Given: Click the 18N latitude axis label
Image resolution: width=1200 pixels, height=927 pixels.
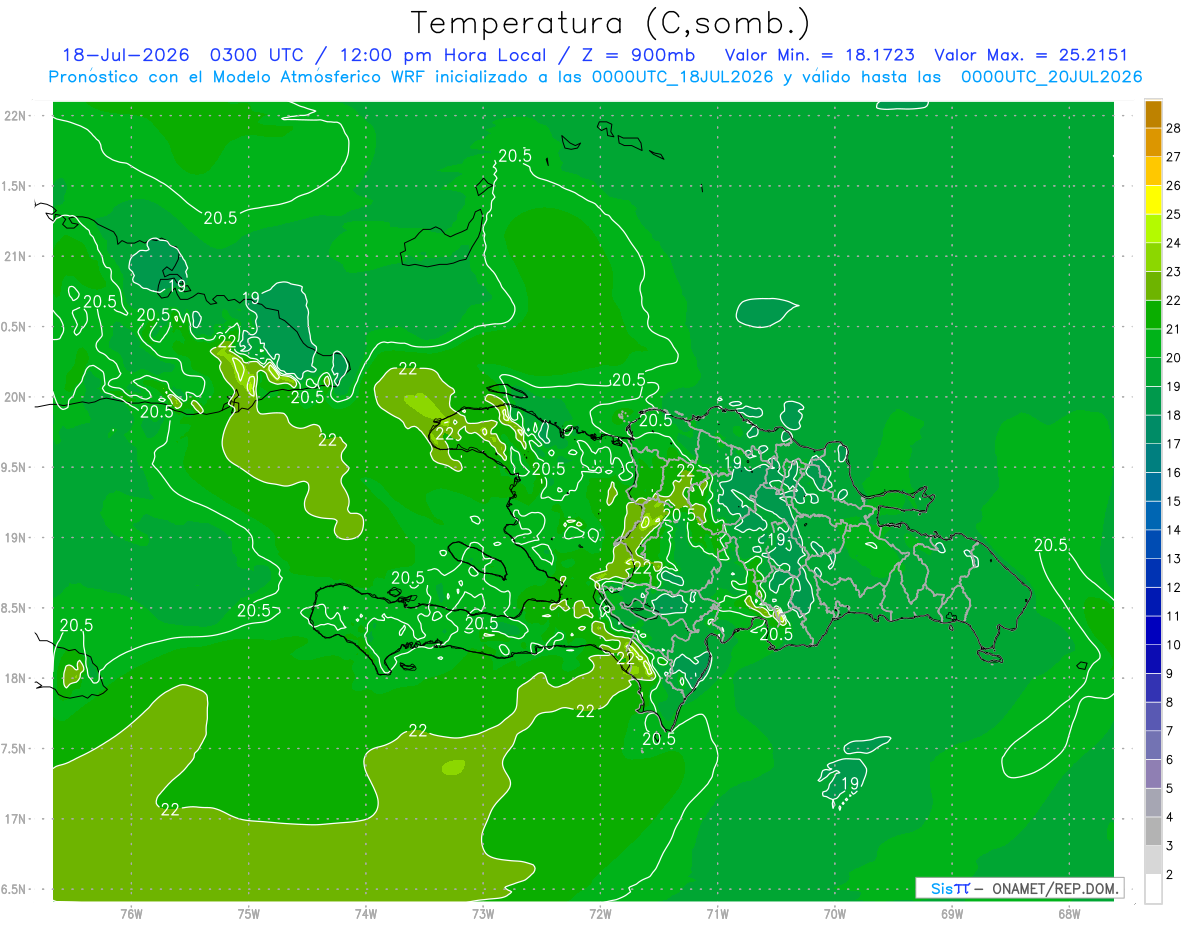Looking at the screenshot, I should tap(16, 678).
